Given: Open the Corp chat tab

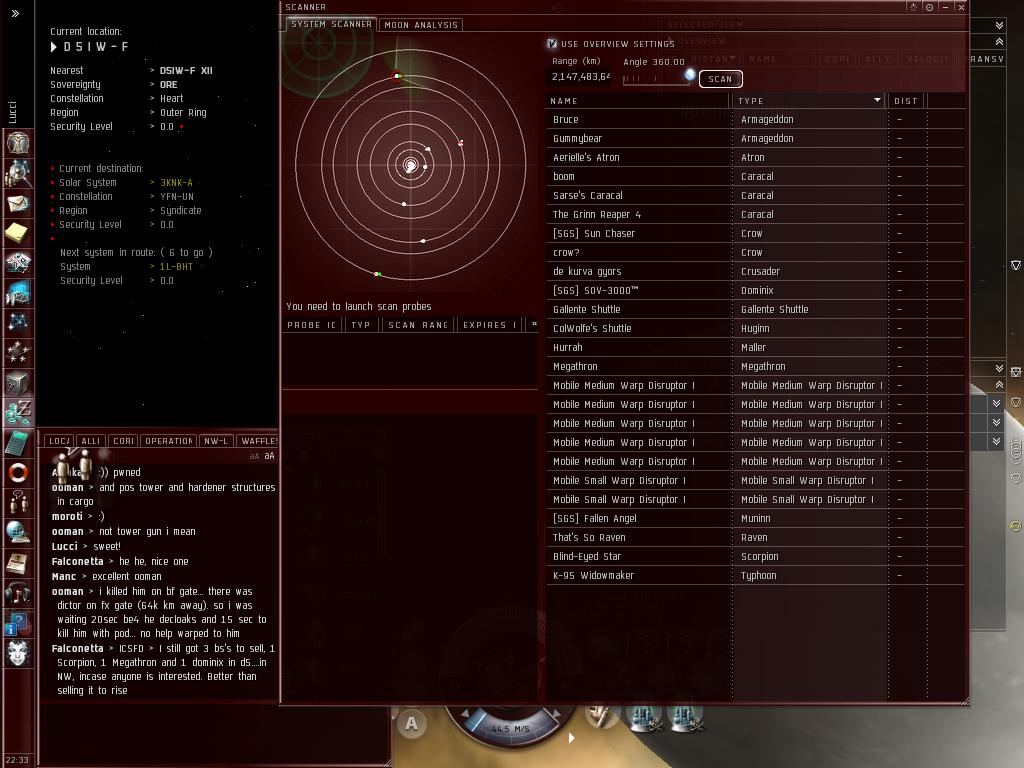Looking at the screenshot, I should (x=123, y=441).
